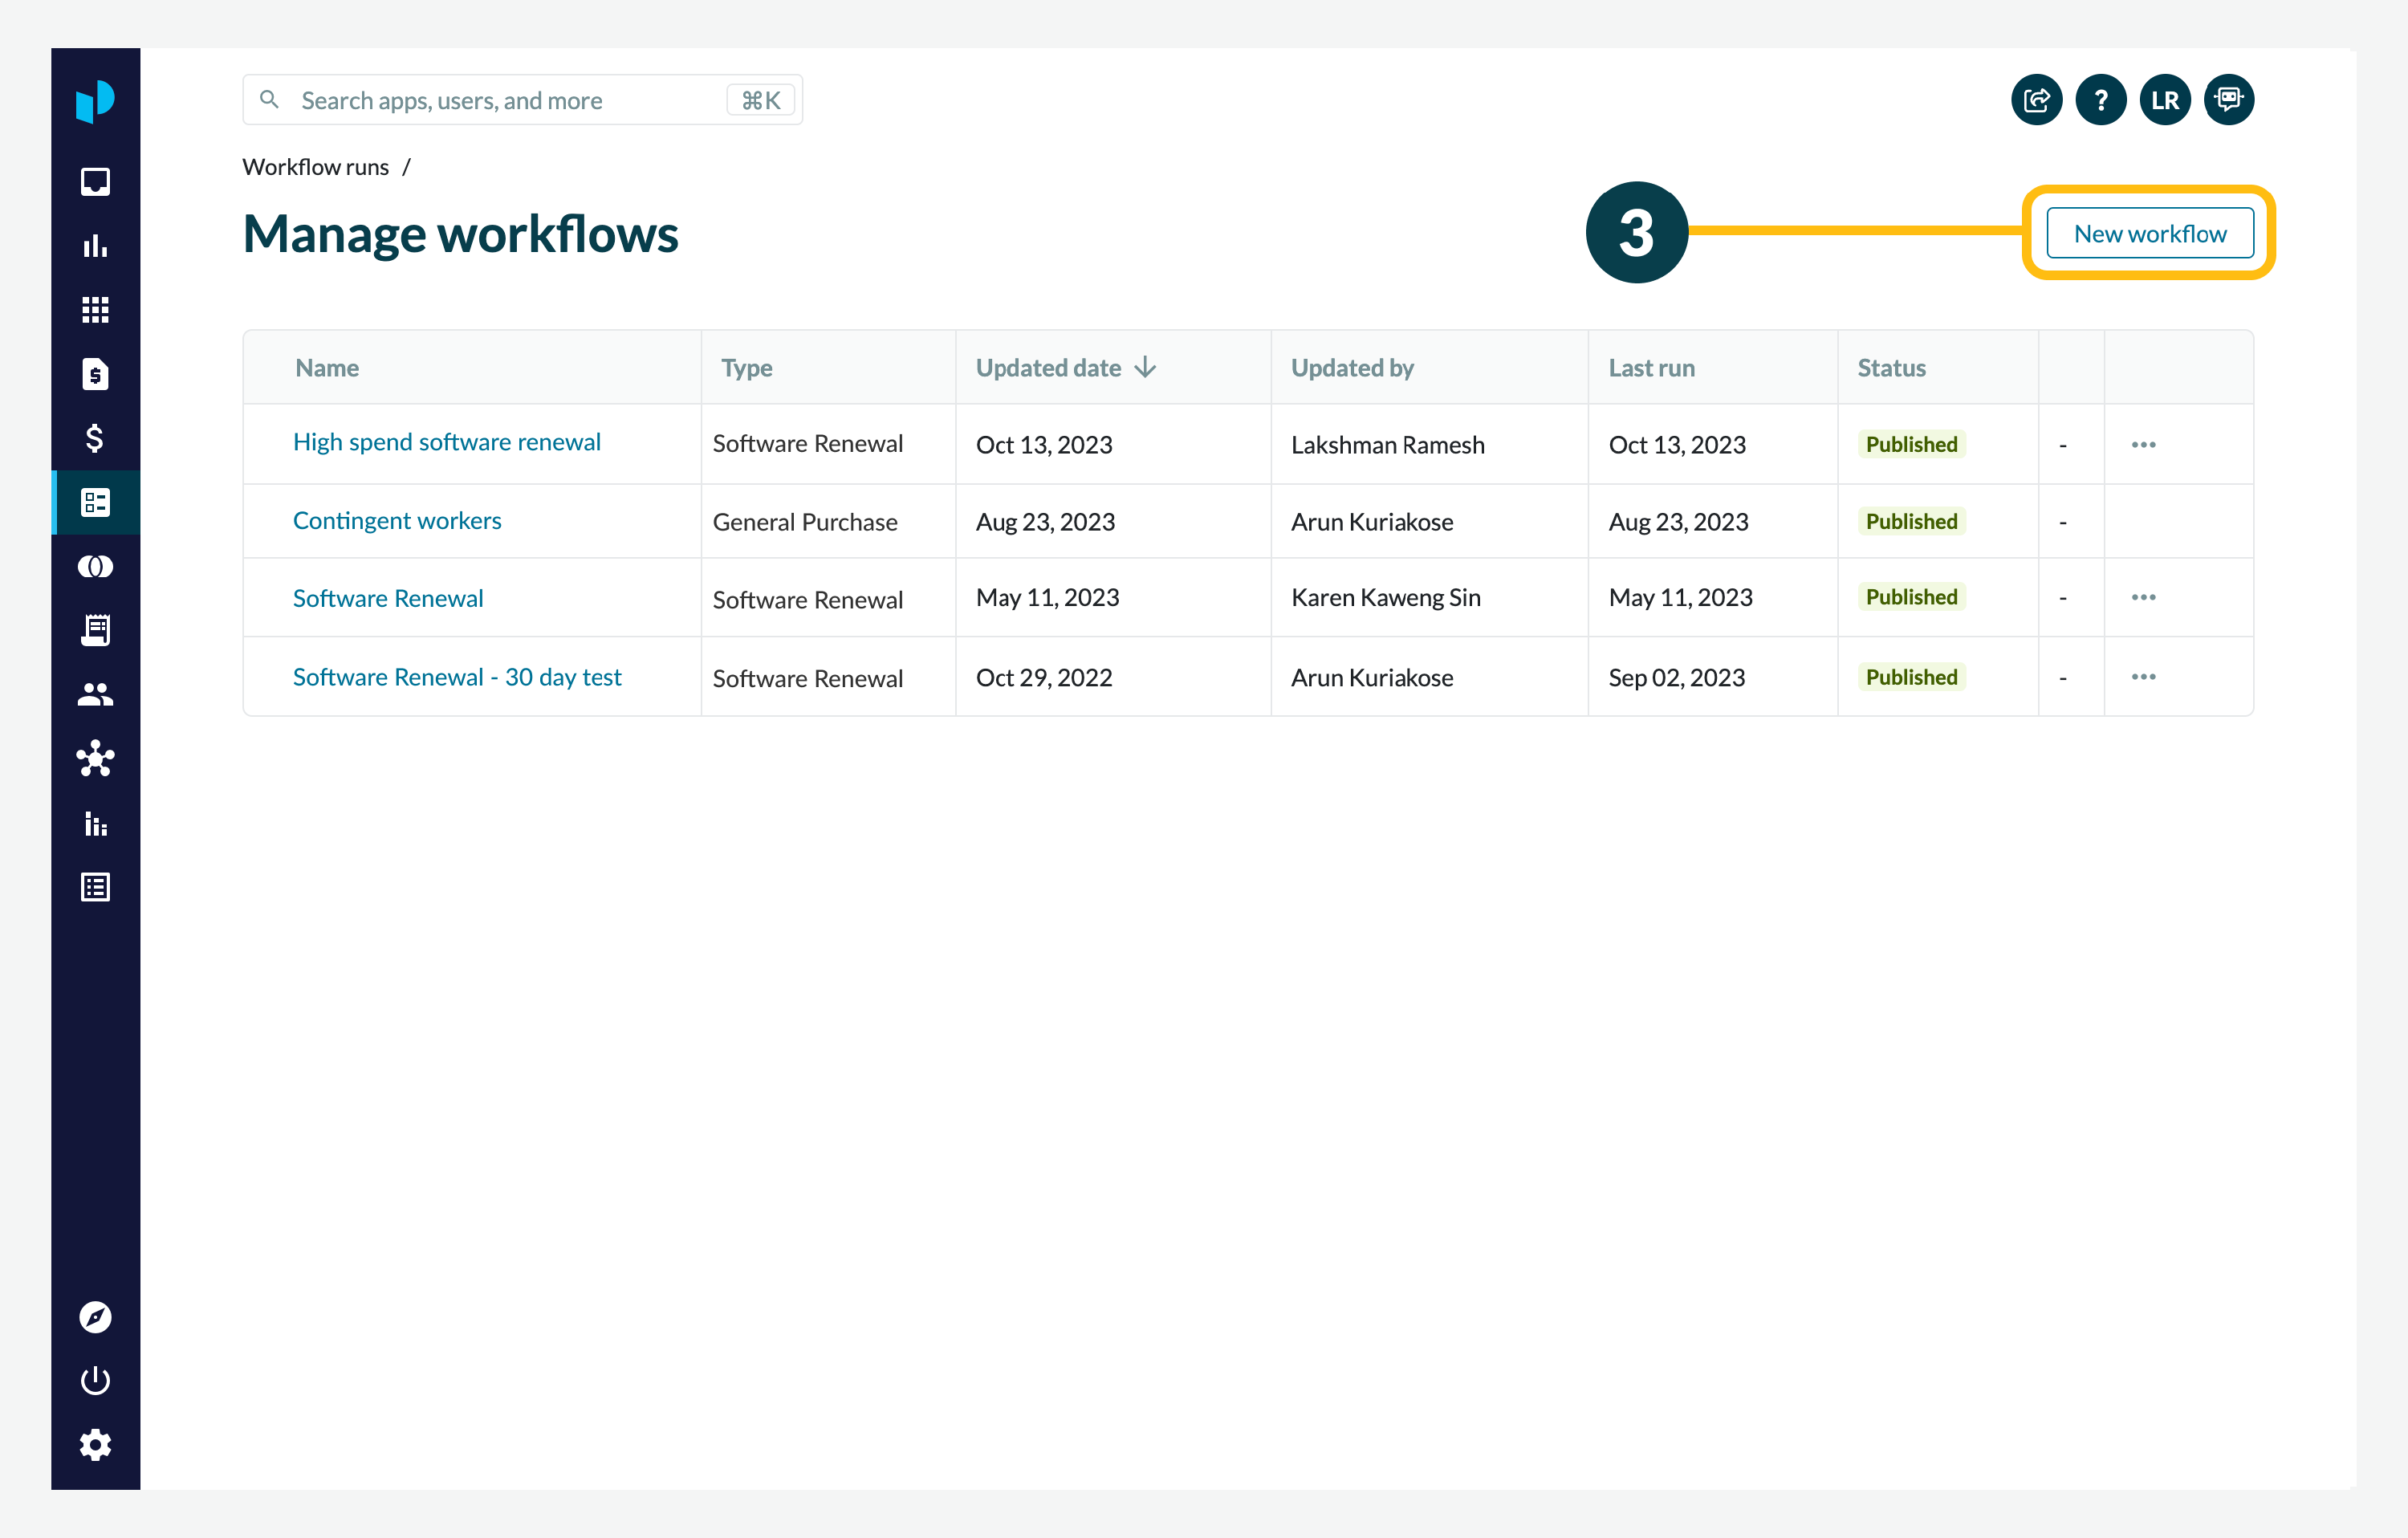Image resolution: width=2408 pixels, height=1538 pixels.
Task: Open the Contingent workers workflow link
Action: (x=397, y=521)
